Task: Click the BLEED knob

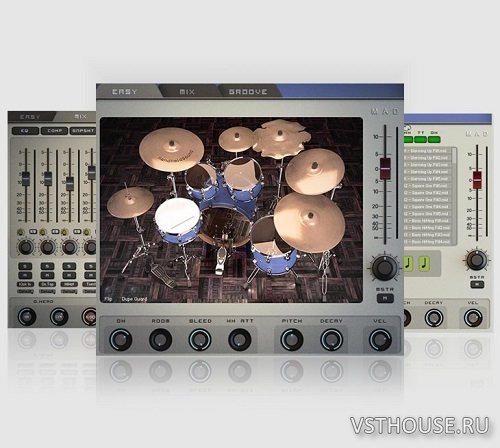Action: coord(200,340)
